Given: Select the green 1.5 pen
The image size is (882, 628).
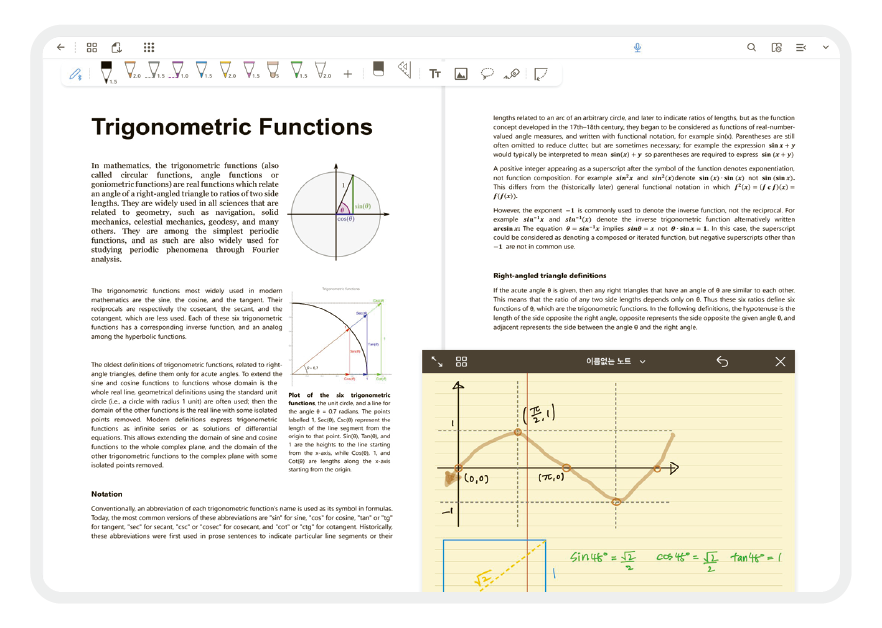Looking at the screenshot, I should click(x=298, y=70).
